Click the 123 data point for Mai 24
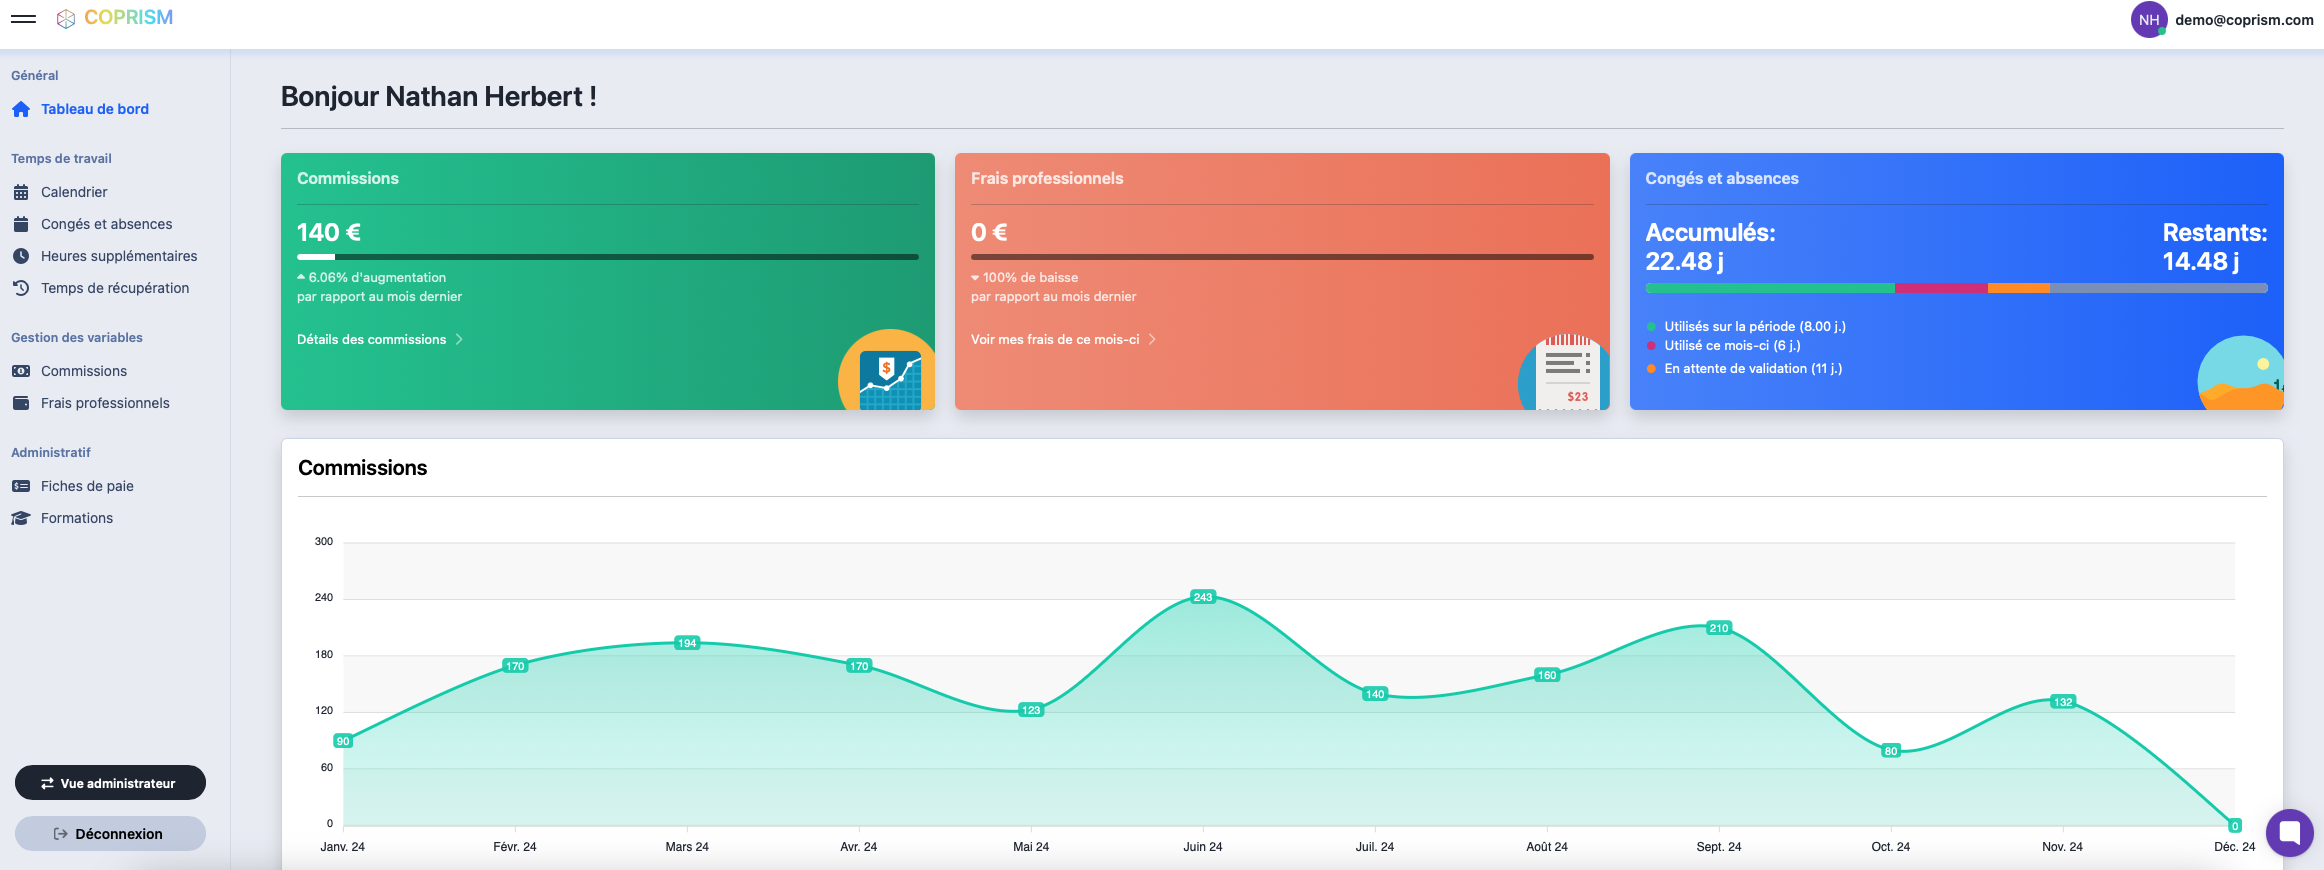This screenshot has height=870, width=2324. click(1031, 710)
